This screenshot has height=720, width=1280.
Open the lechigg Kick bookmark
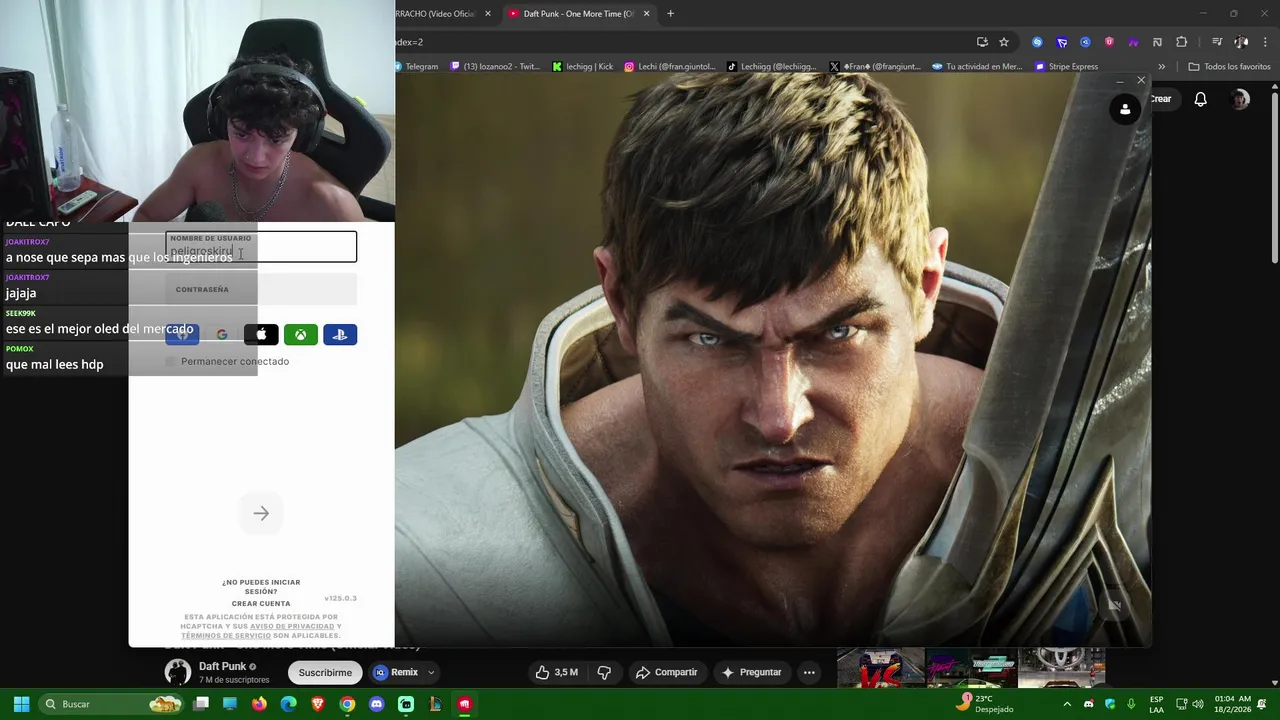(x=583, y=67)
